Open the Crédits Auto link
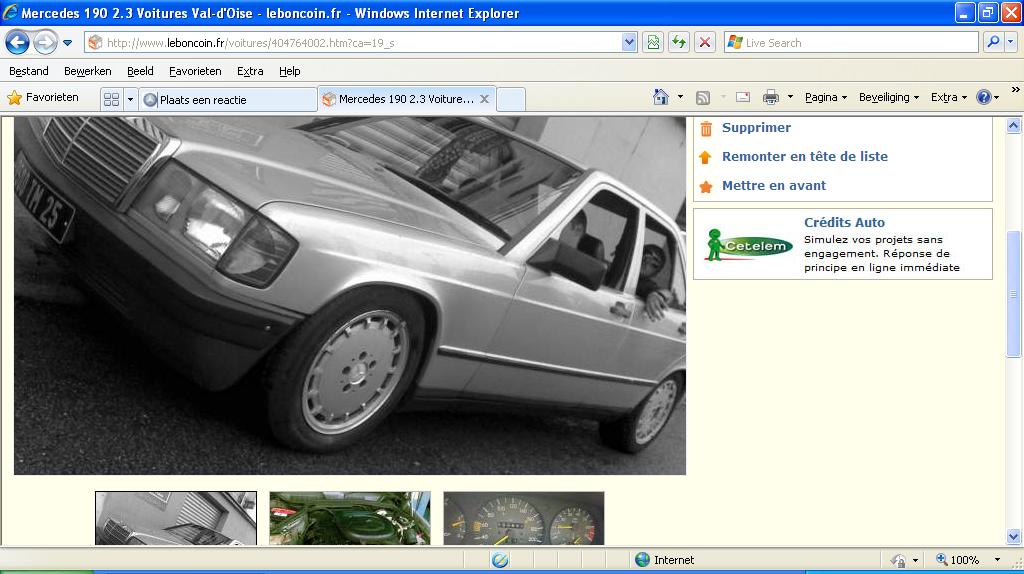 844,222
